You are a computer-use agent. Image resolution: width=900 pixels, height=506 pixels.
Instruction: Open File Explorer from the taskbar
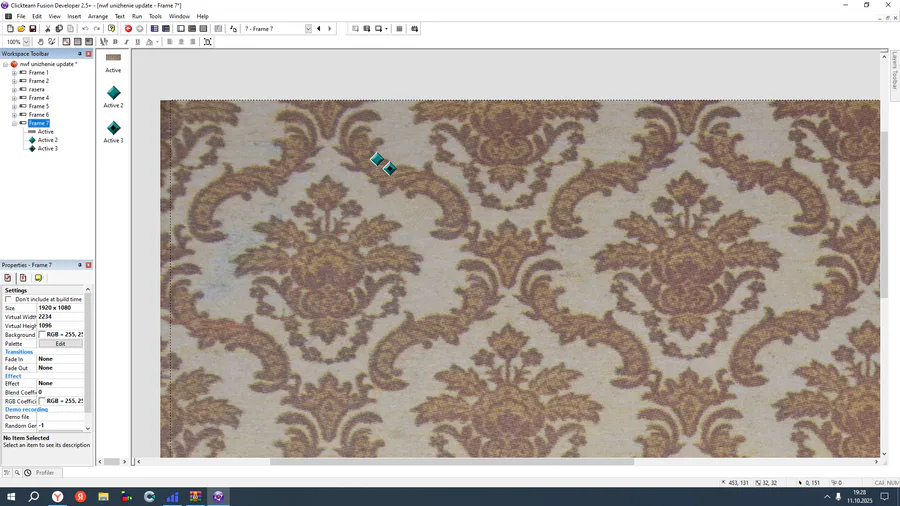click(x=103, y=497)
